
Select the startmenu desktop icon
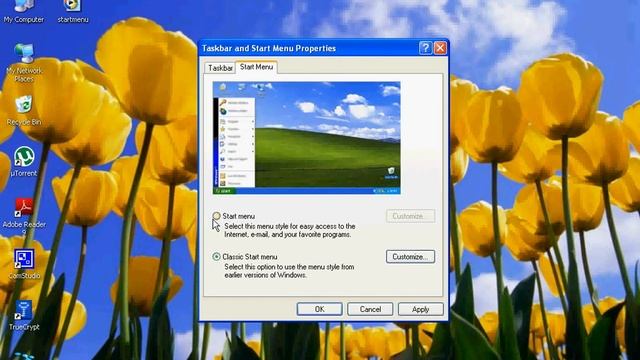click(x=73, y=11)
